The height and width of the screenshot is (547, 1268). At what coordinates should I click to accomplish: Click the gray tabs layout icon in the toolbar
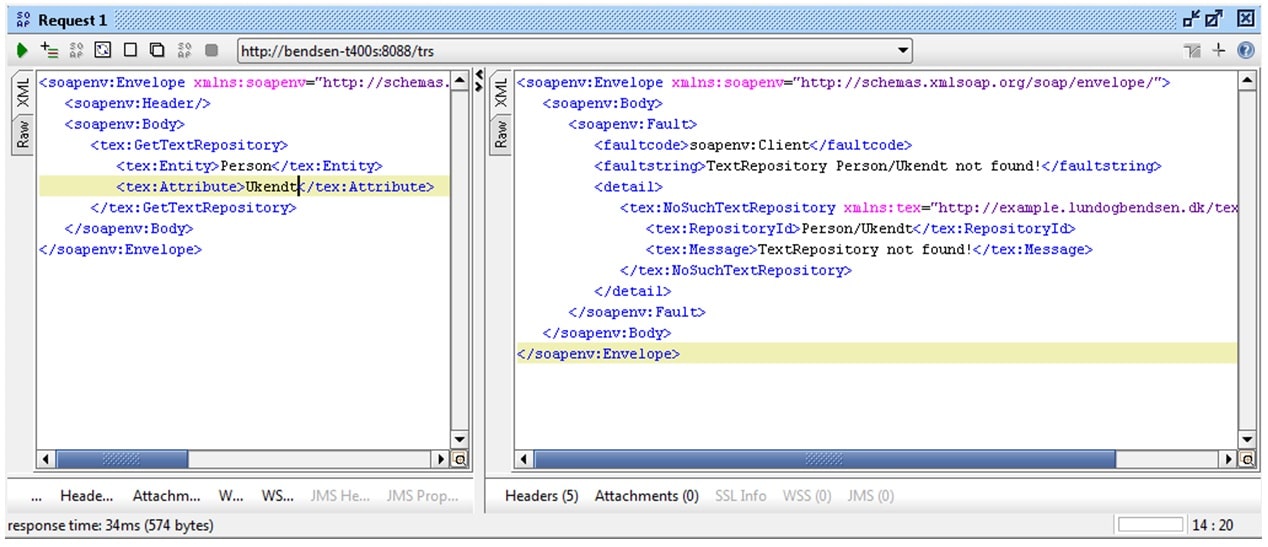[1191, 50]
